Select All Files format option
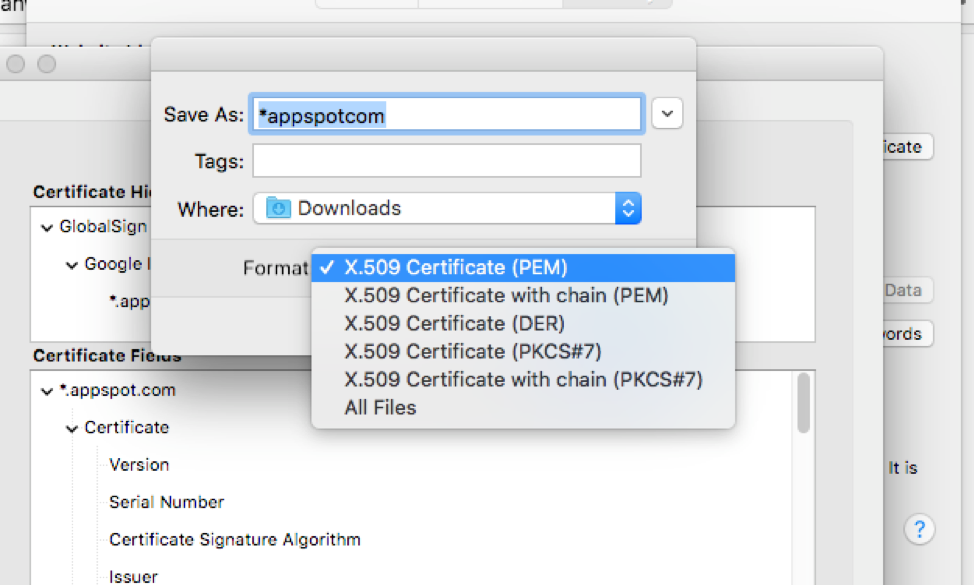 click(380, 408)
